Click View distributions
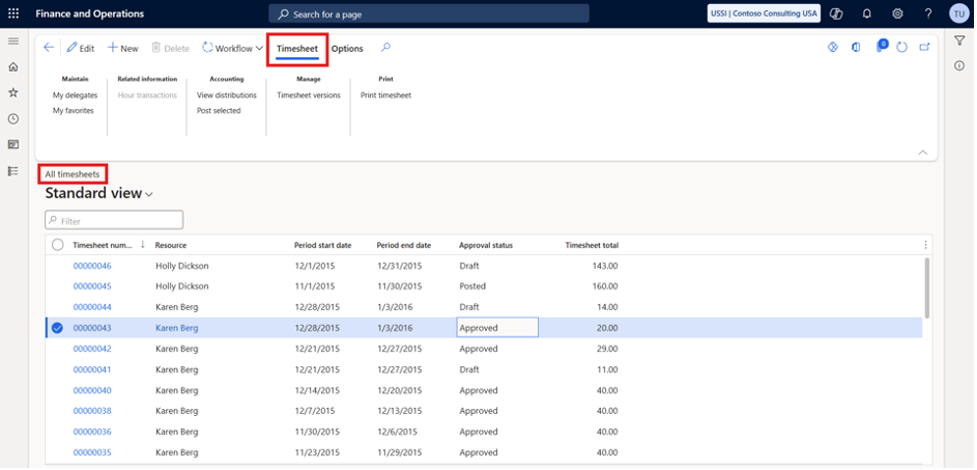 227,95
